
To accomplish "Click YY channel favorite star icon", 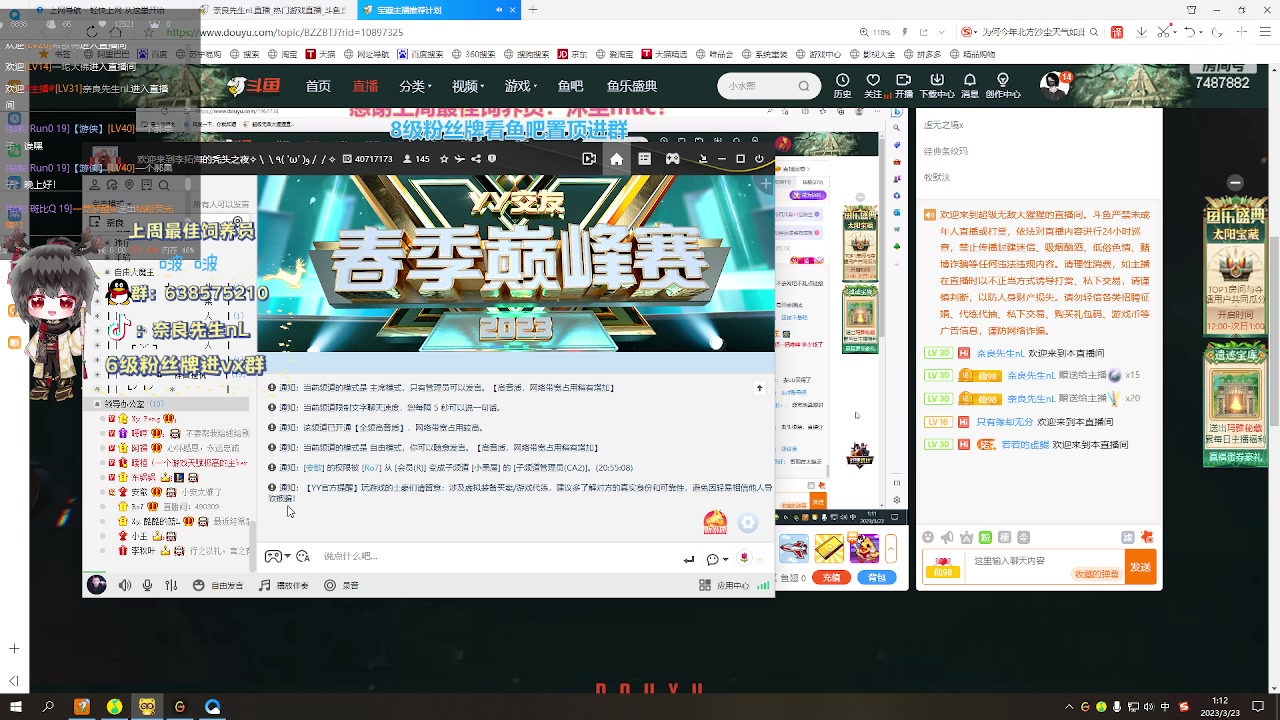I will [443, 159].
